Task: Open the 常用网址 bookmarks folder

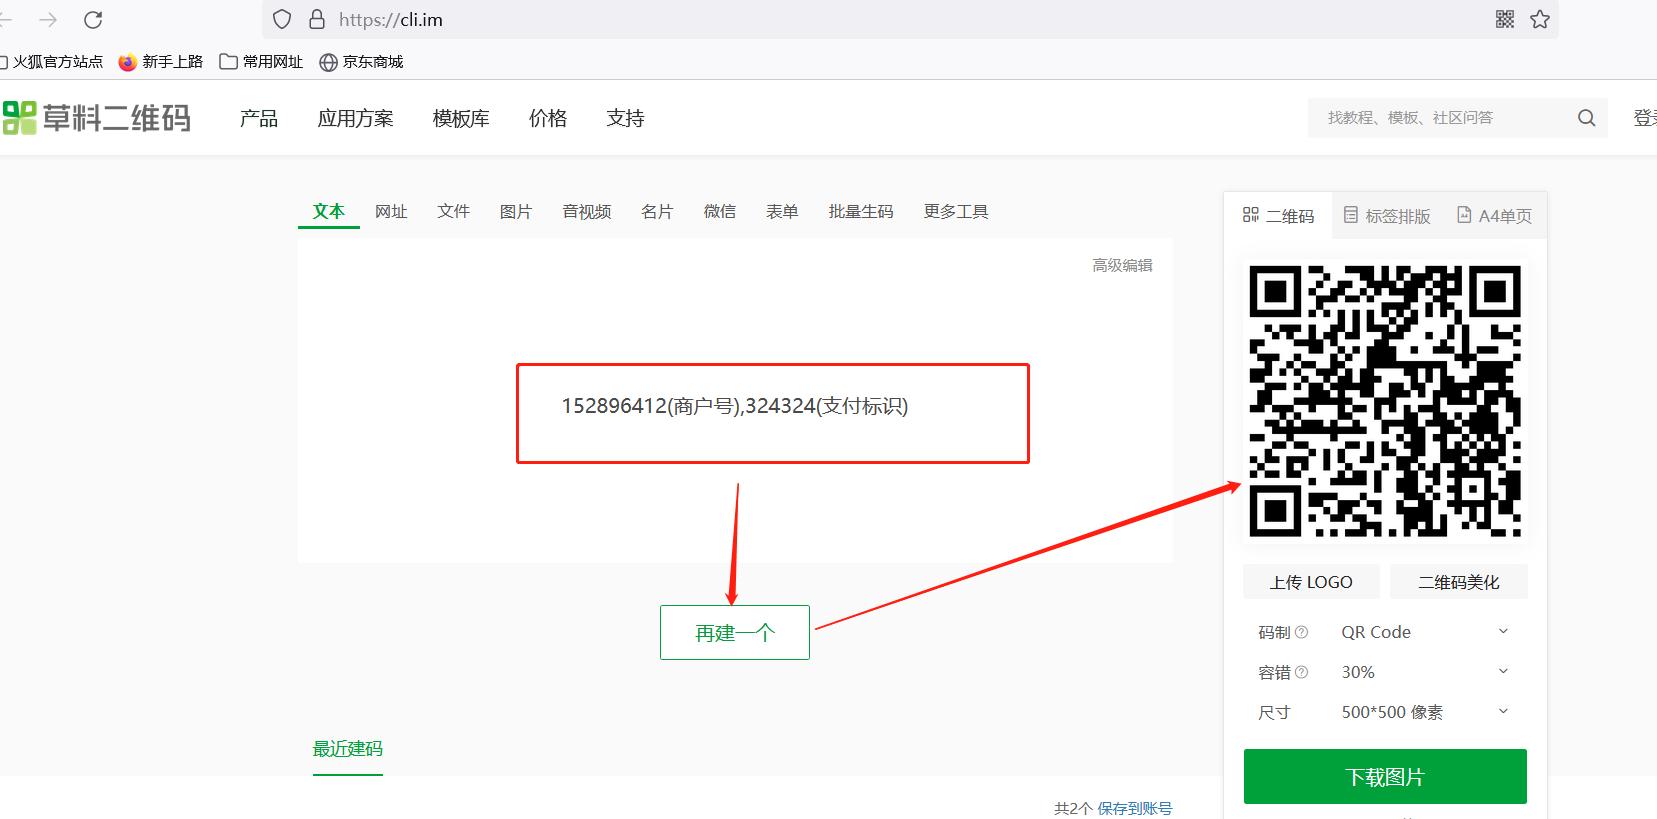Action: [x=261, y=62]
